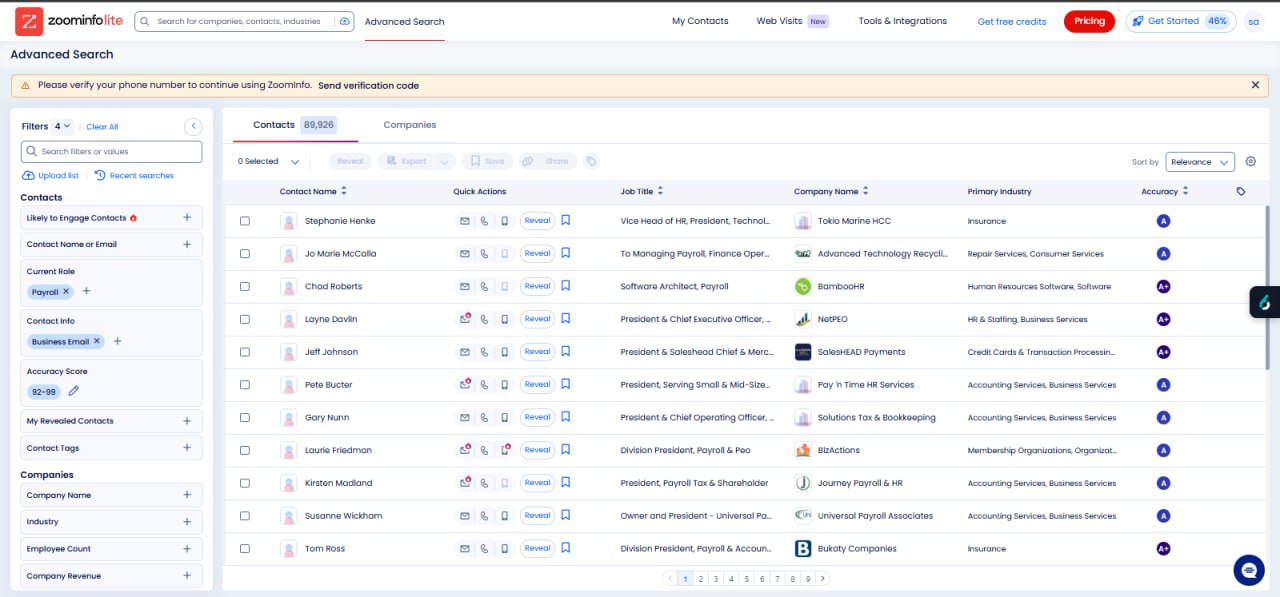Open table settings gear icon
This screenshot has height=597, width=1280.
(1250, 162)
